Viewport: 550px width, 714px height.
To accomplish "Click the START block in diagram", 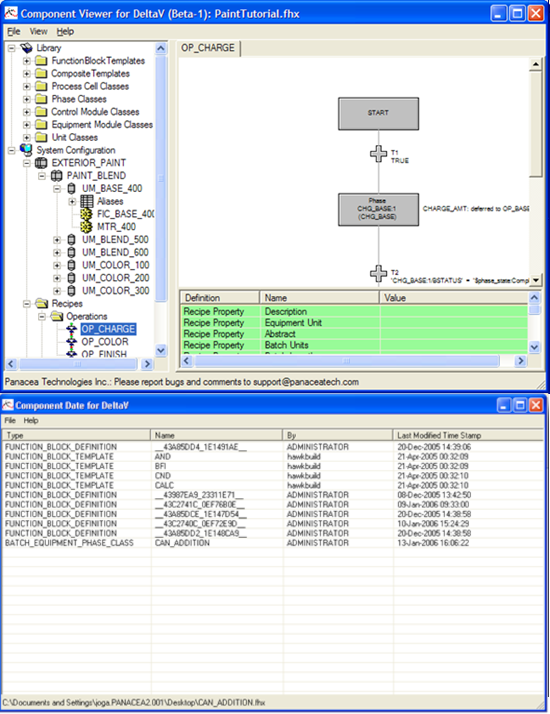I will click(x=378, y=113).
